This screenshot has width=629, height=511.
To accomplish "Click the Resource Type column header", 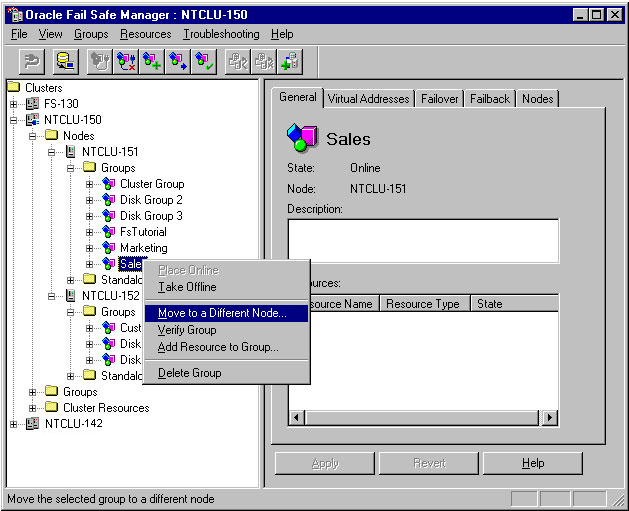I will (x=425, y=304).
